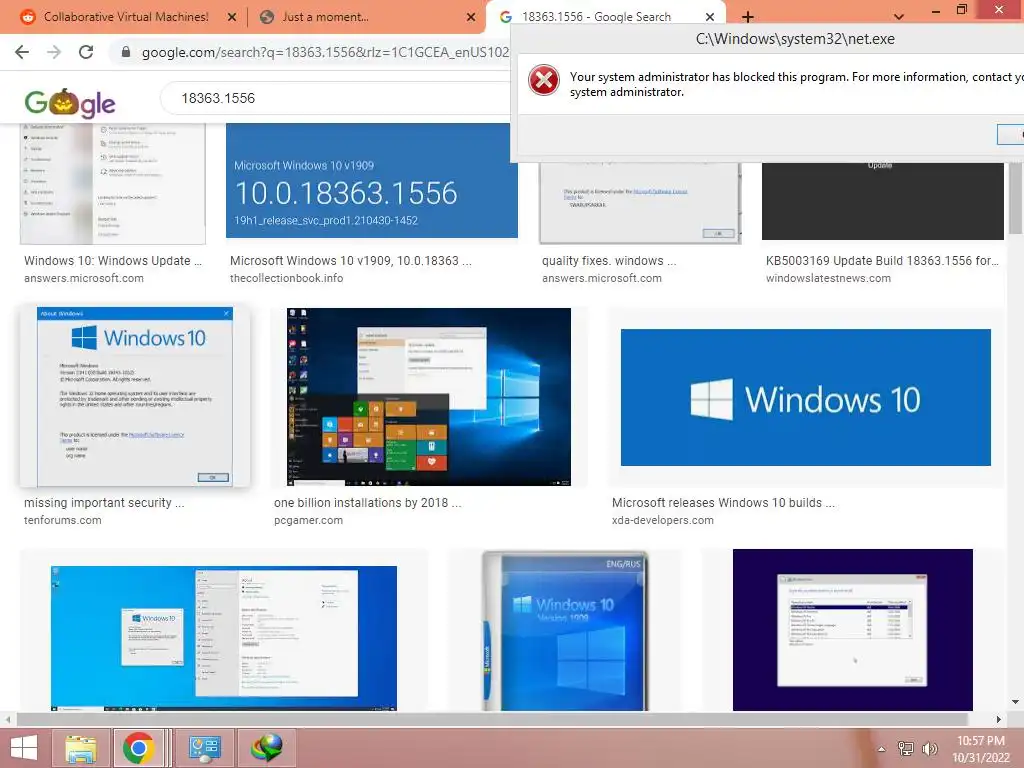Open the tab search dropdown chevron

click(x=899, y=17)
